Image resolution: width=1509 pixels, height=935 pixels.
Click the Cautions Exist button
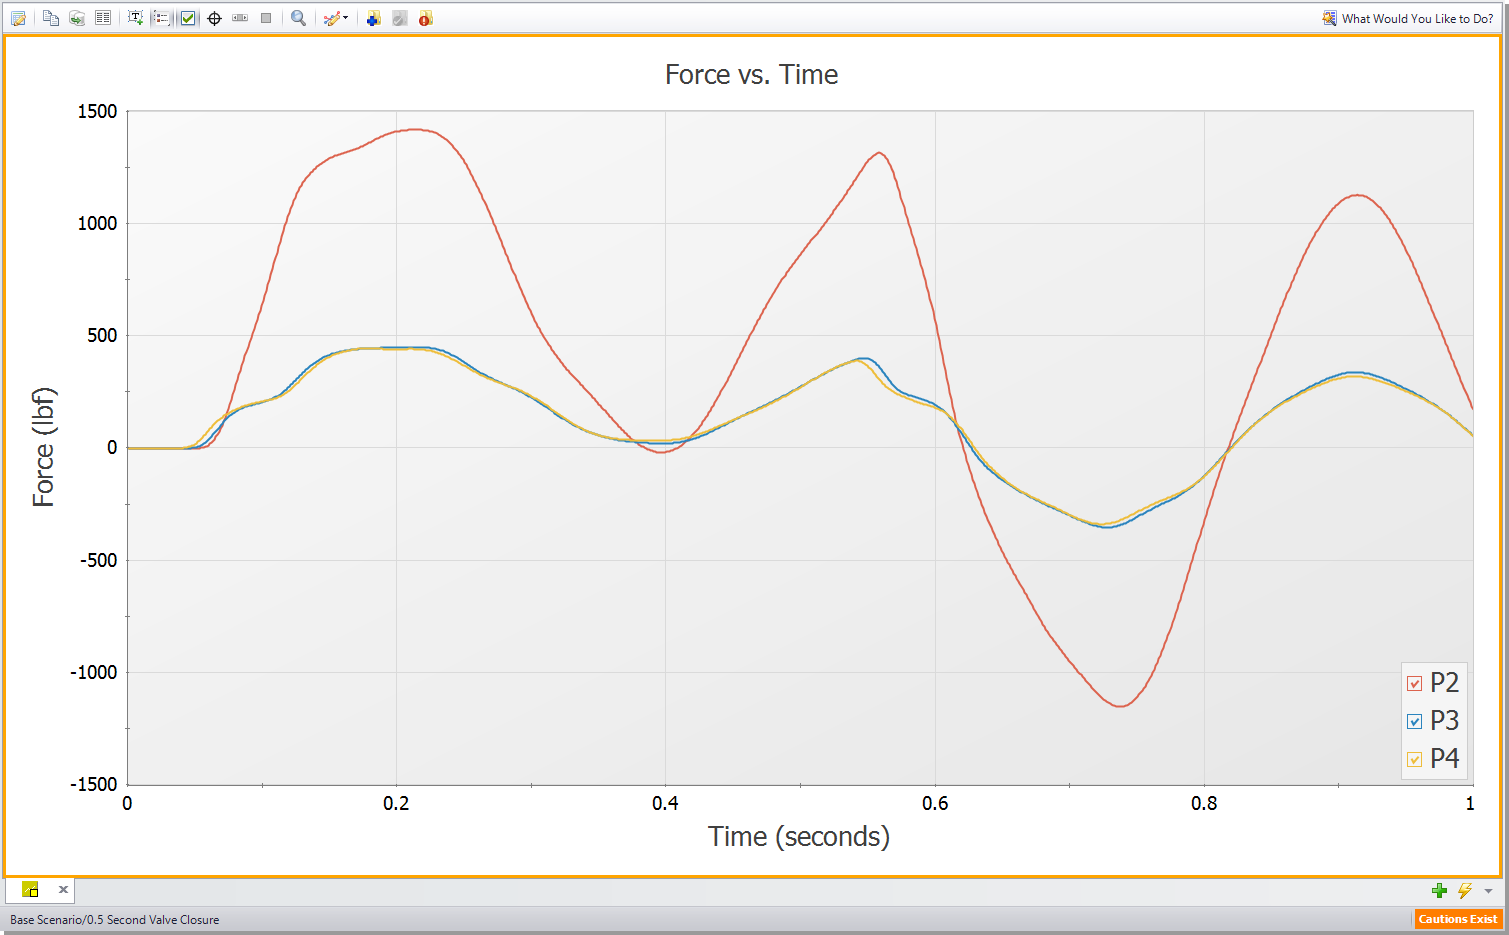click(x=1458, y=919)
